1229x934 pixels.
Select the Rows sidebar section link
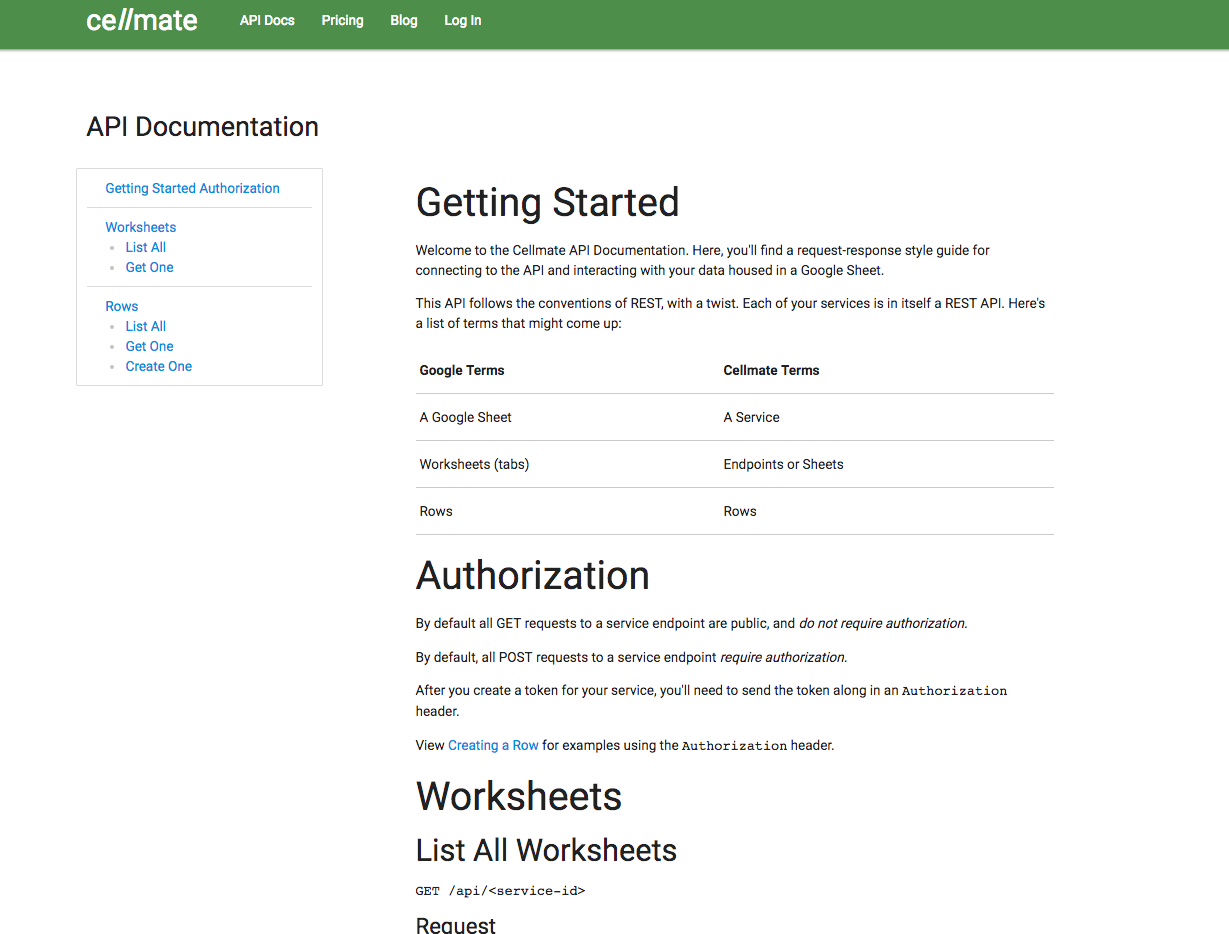click(122, 306)
